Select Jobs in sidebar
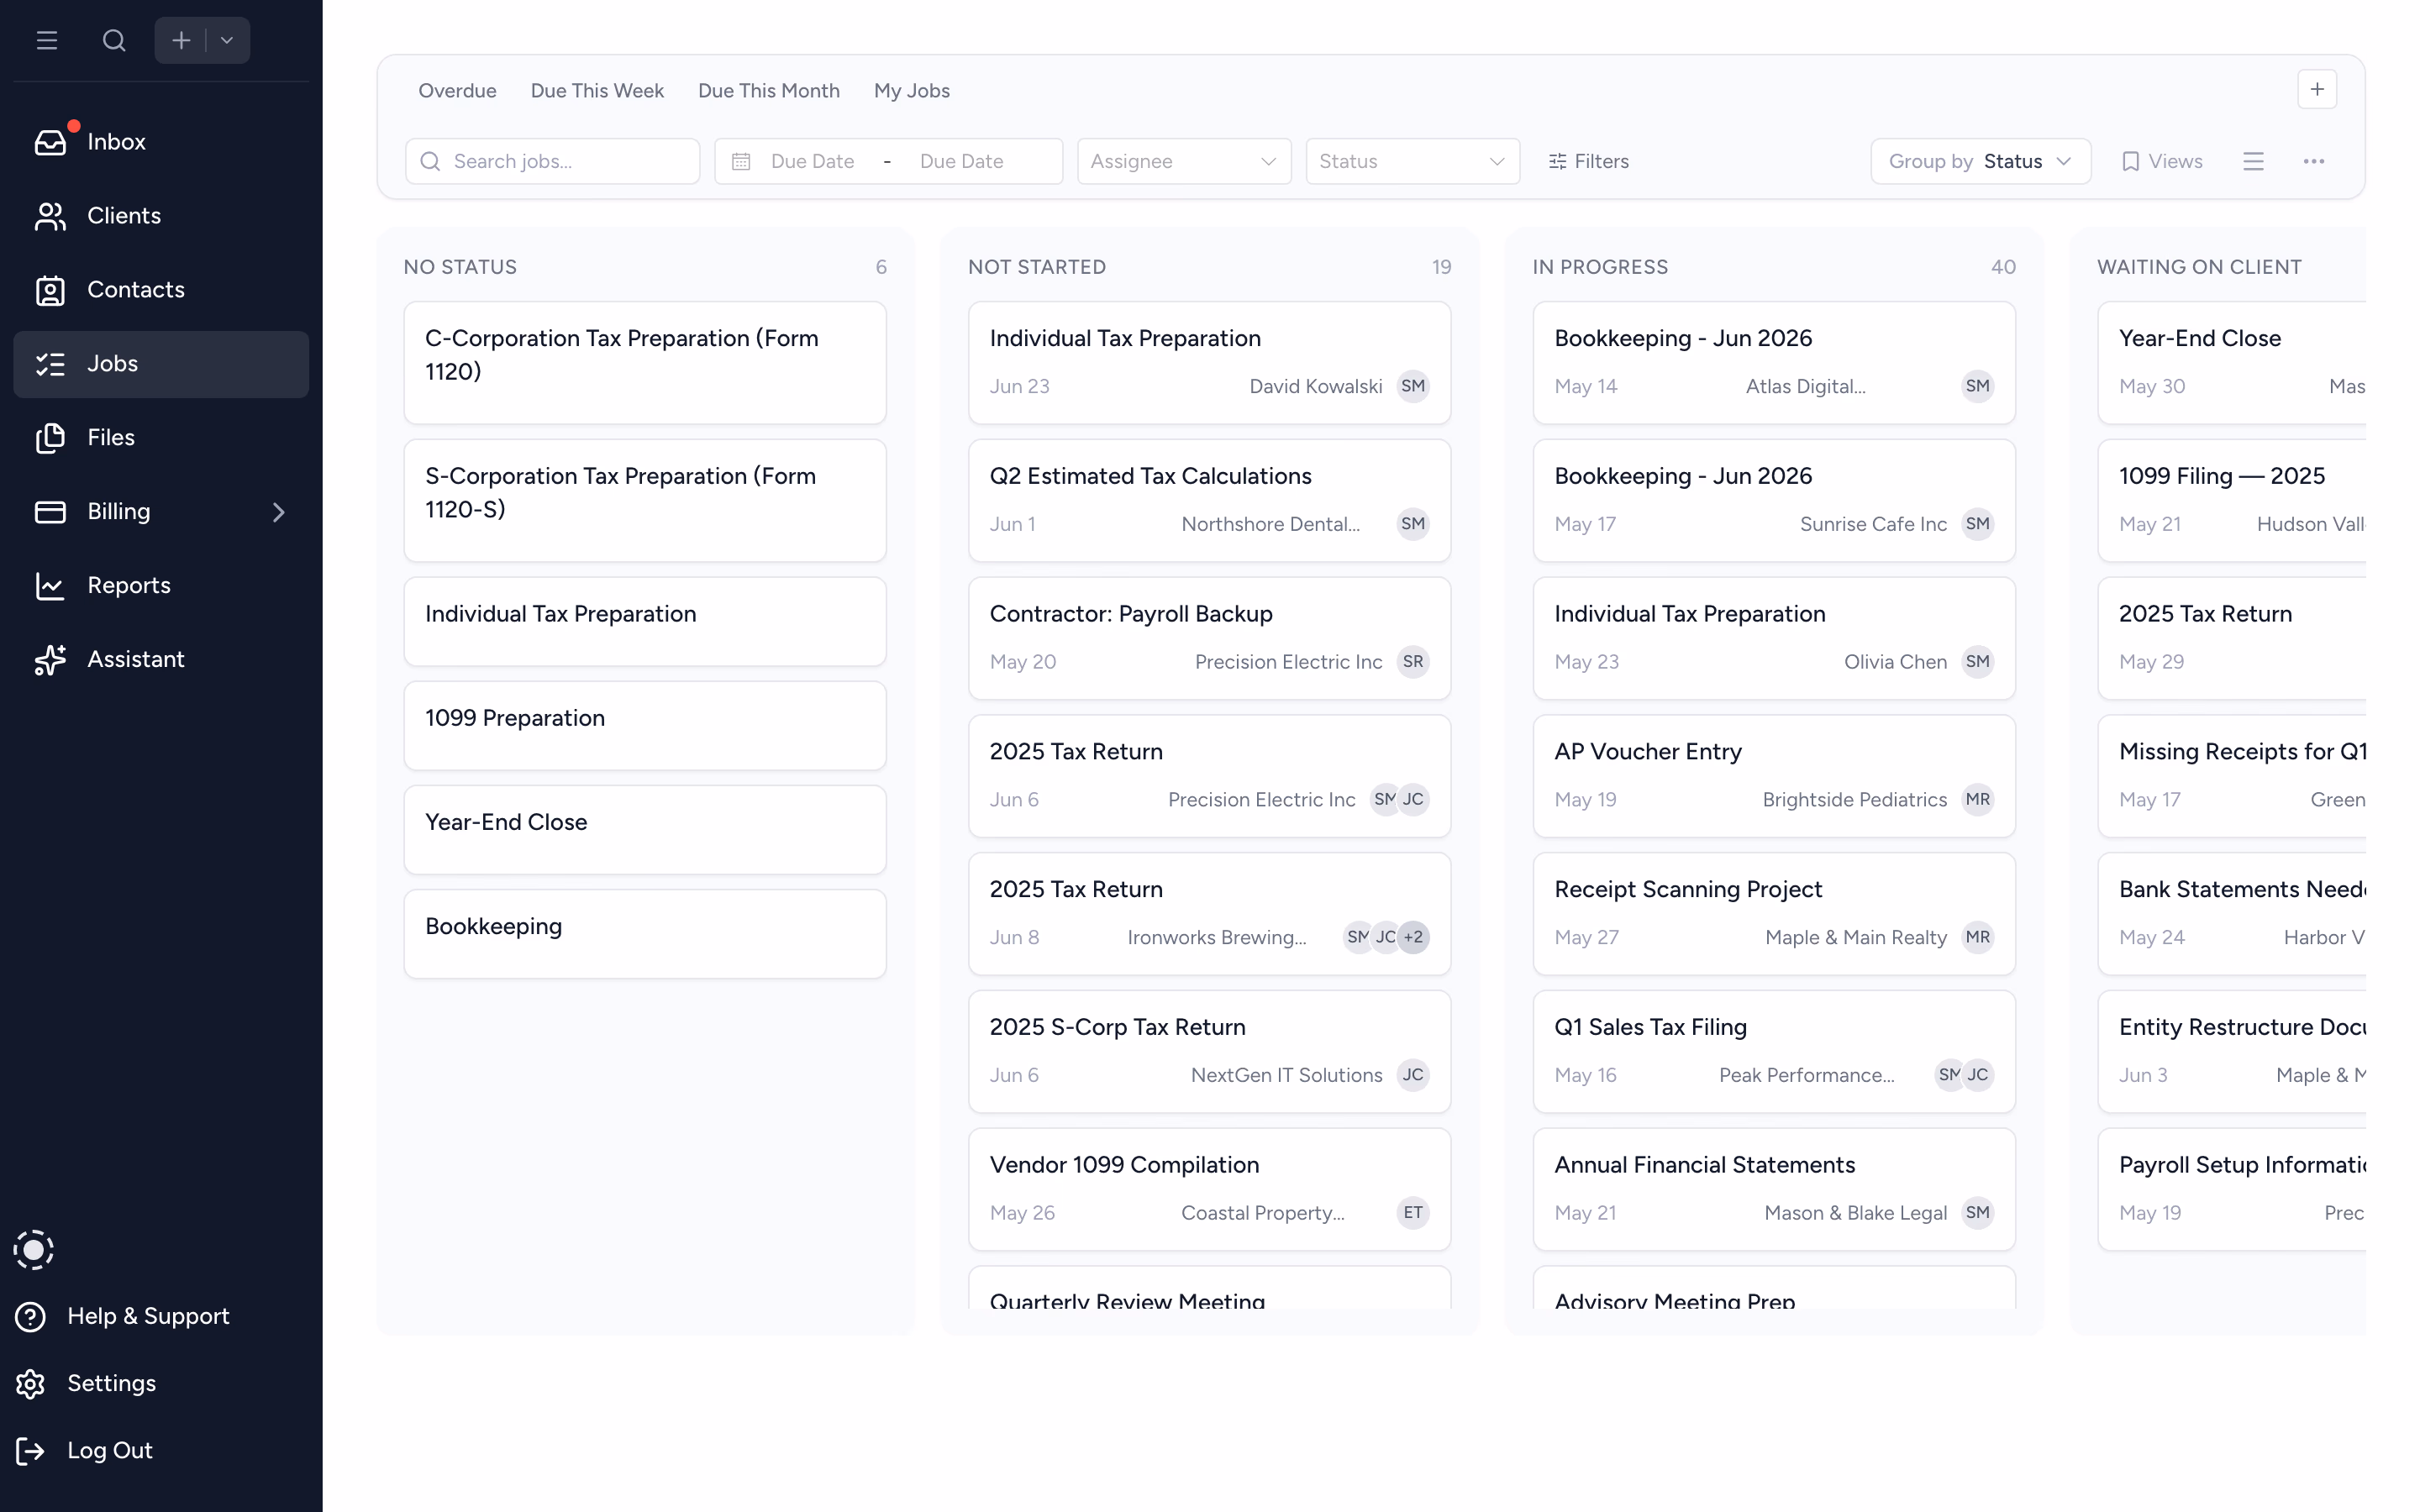Image resolution: width=2420 pixels, height=1512 pixels. [161, 364]
